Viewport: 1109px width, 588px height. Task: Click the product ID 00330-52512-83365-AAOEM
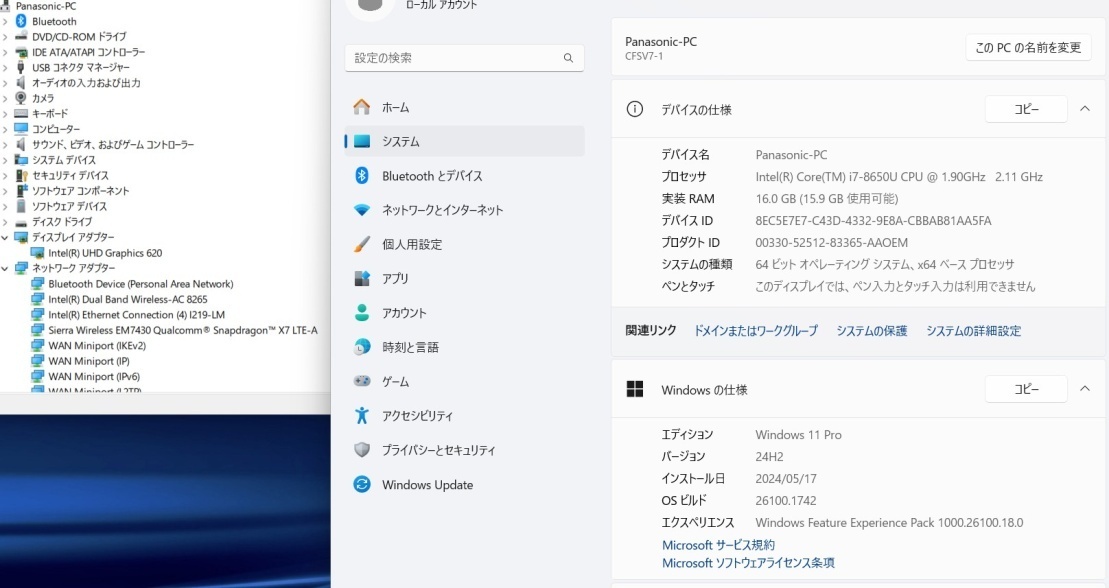point(831,243)
